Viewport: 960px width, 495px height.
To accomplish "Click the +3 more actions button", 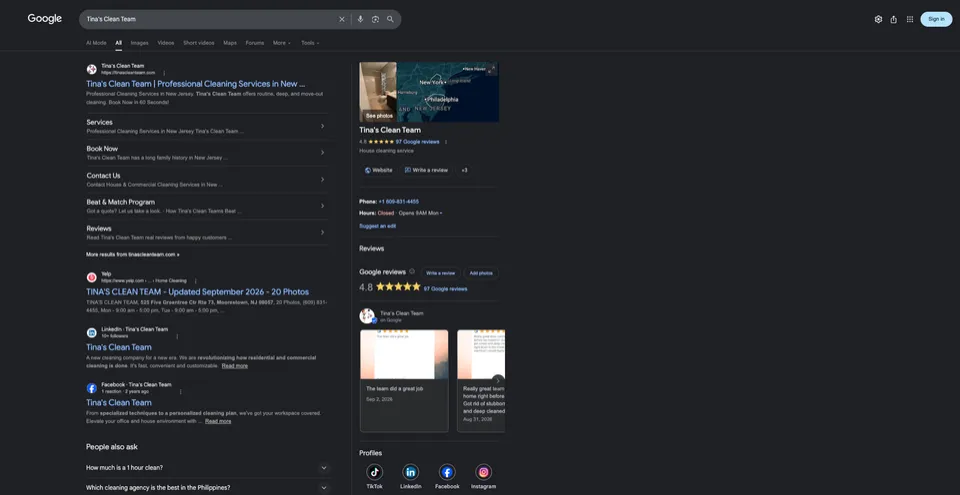I will (x=464, y=170).
